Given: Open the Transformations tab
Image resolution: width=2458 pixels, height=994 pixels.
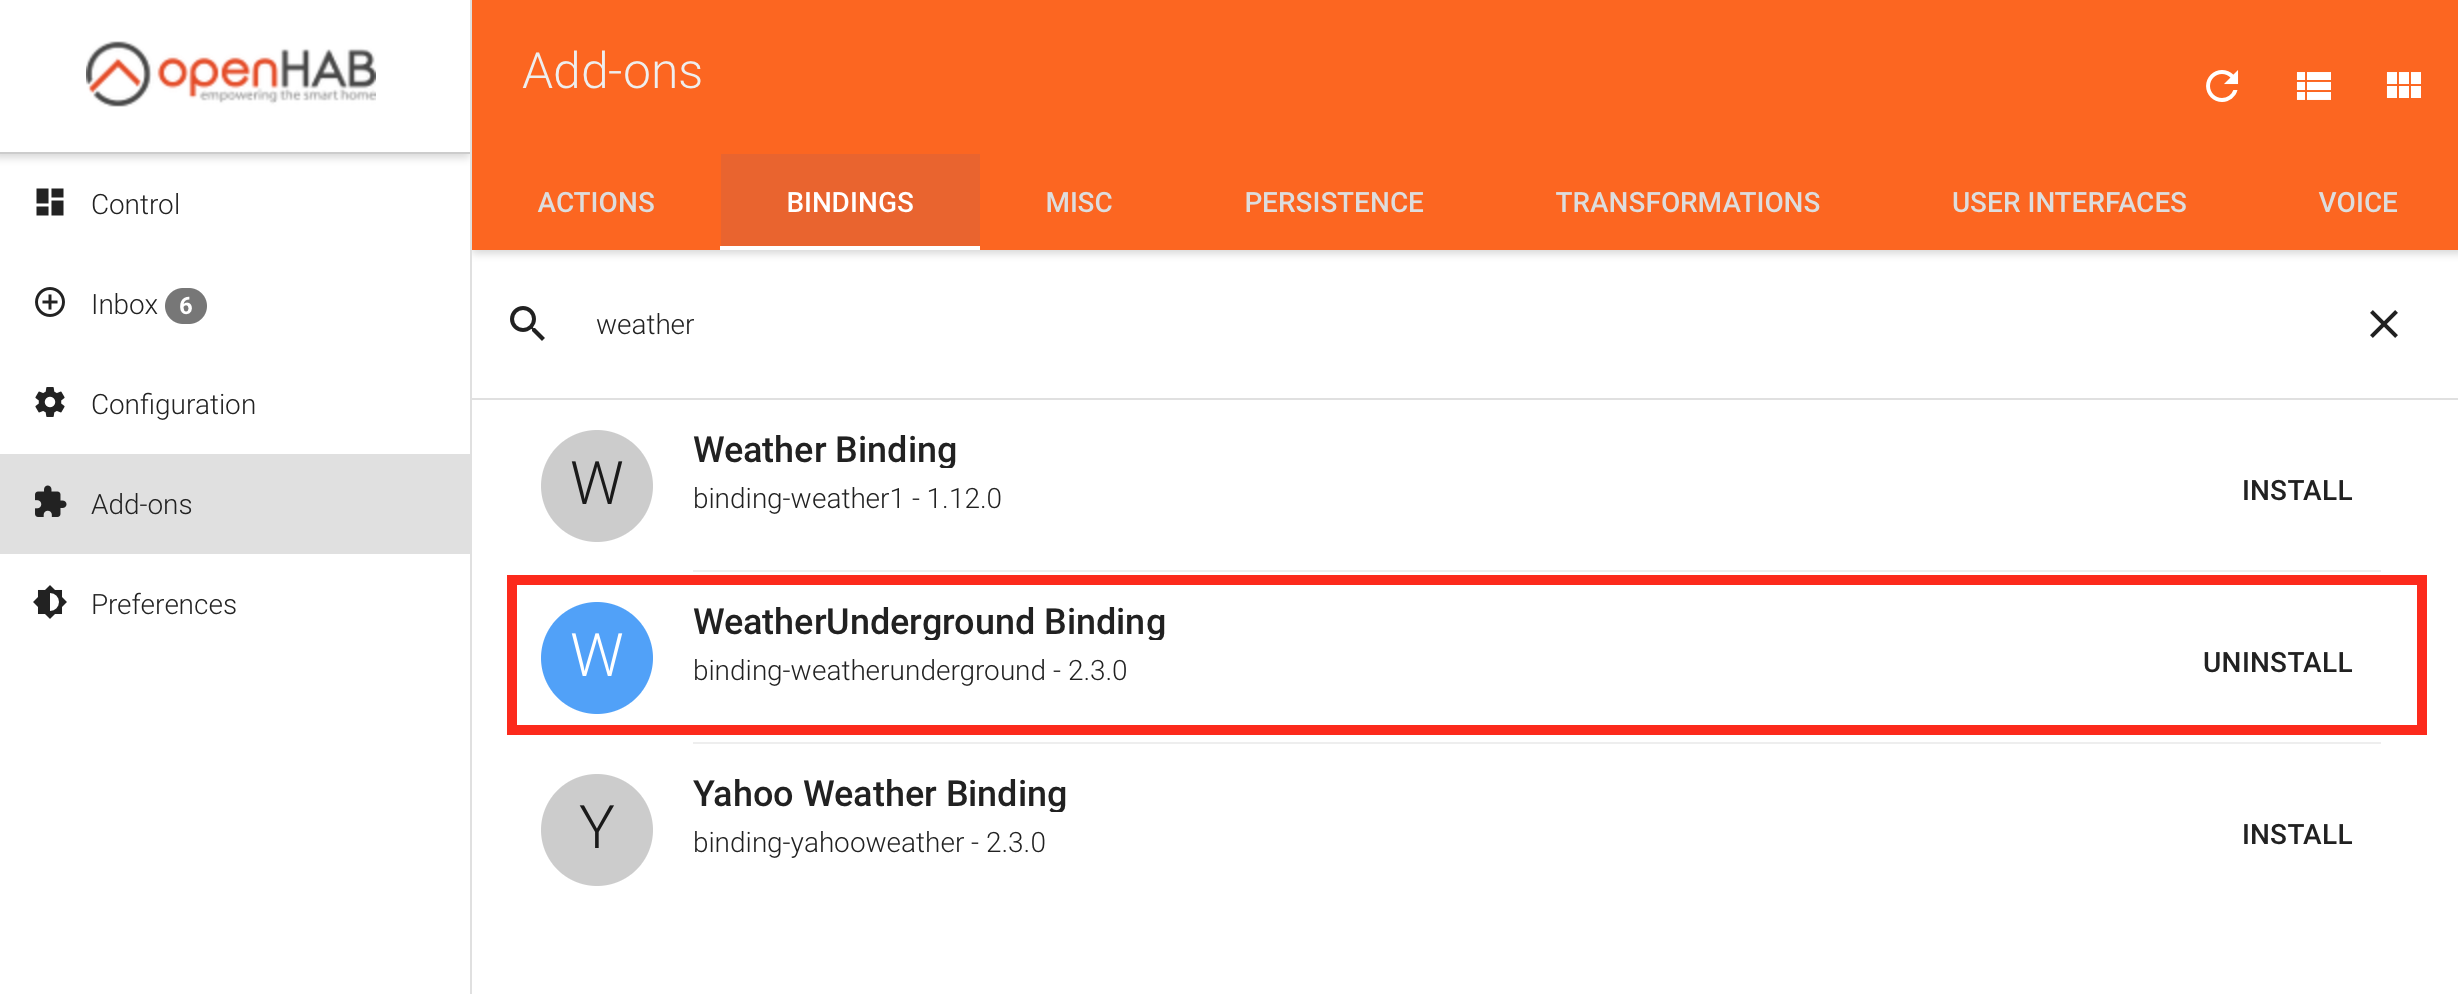Looking at the screenshot, I should pos(1687,202).
